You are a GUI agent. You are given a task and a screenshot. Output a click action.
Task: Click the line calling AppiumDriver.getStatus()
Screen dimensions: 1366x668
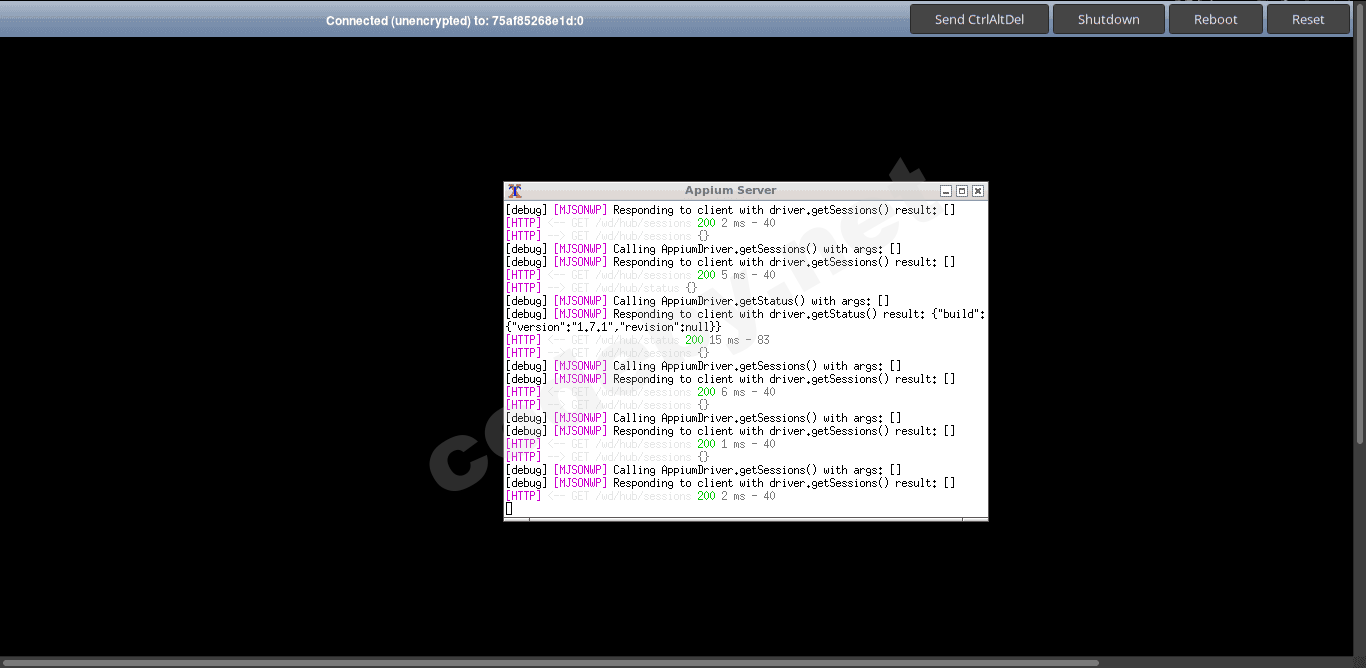pyautogui.click(x=697, y=301)
